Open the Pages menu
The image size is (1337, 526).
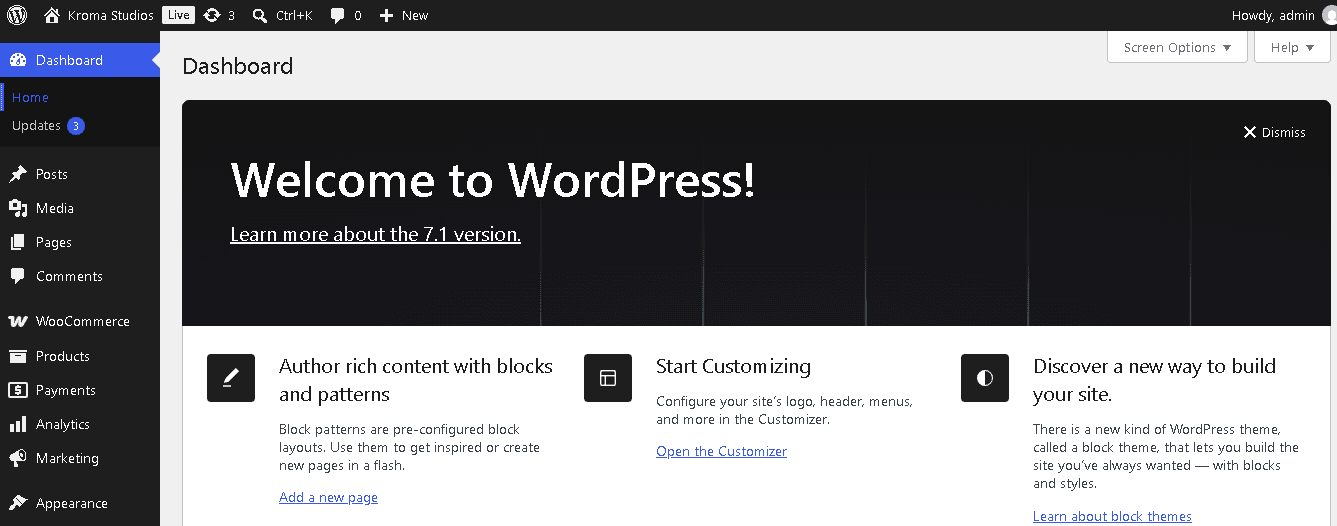coord(80,242)
